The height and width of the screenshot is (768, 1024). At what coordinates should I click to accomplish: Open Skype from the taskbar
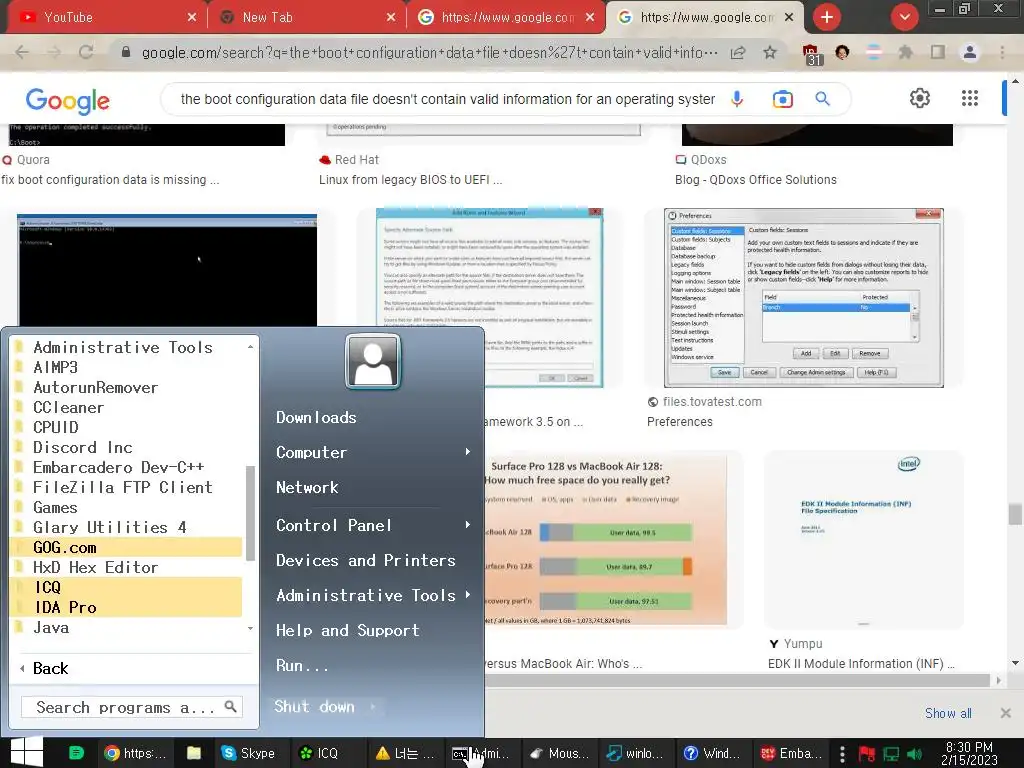click(x=248, y=753)
